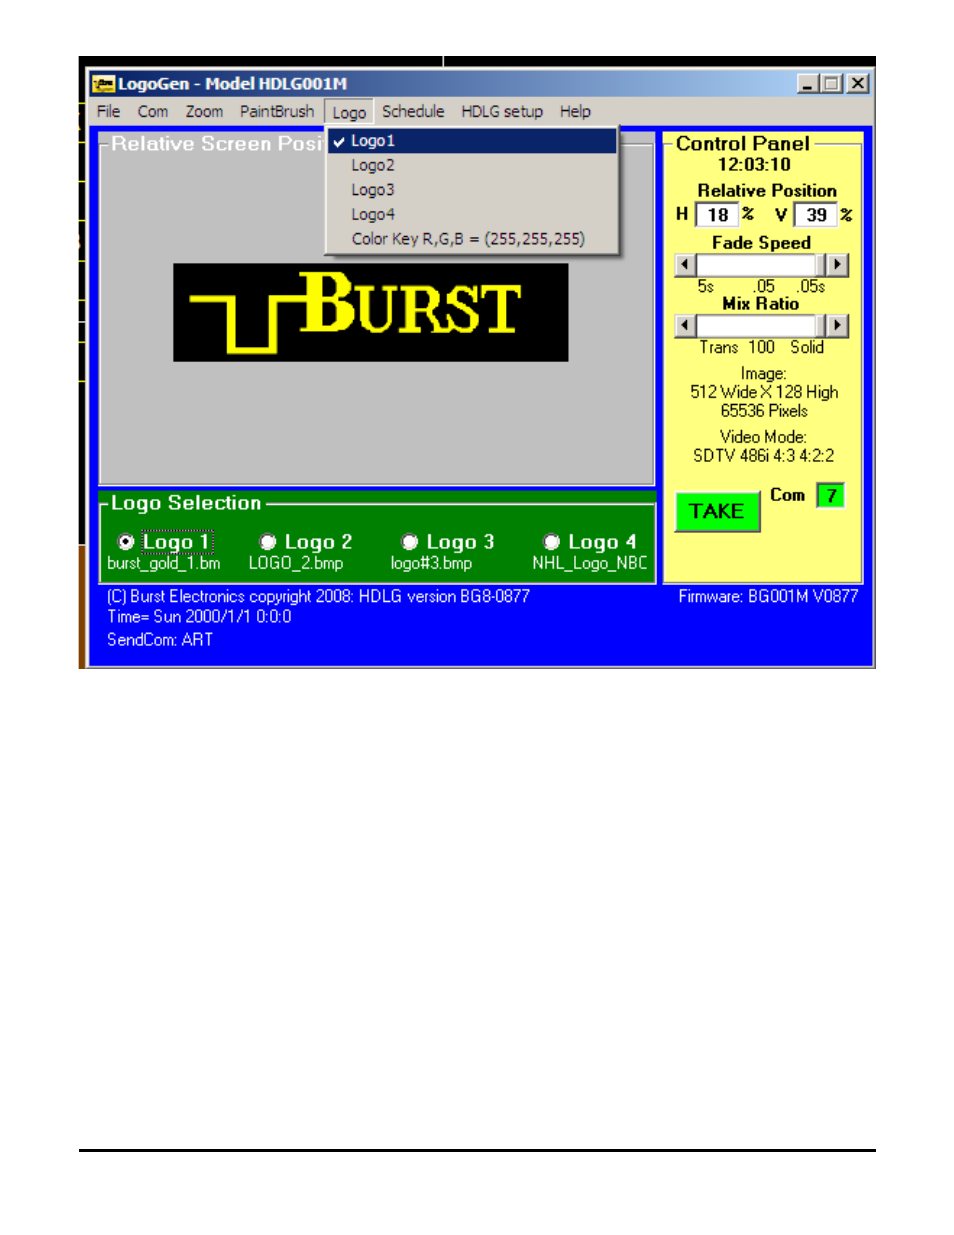
Task: Select the Logo 1 radio button
Action: [x=126, y=542]
